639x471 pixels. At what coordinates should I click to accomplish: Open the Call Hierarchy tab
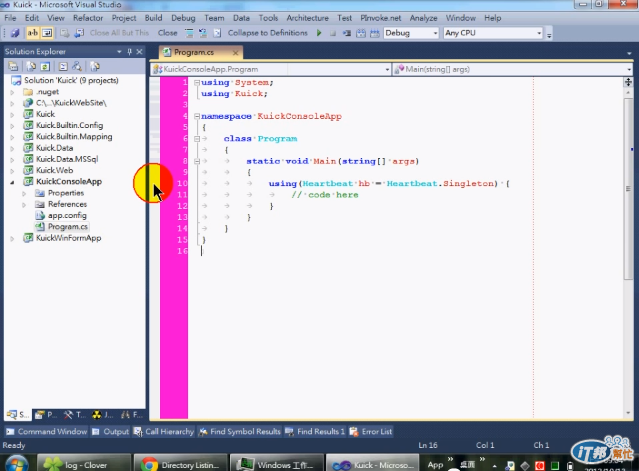click(164, 431)
